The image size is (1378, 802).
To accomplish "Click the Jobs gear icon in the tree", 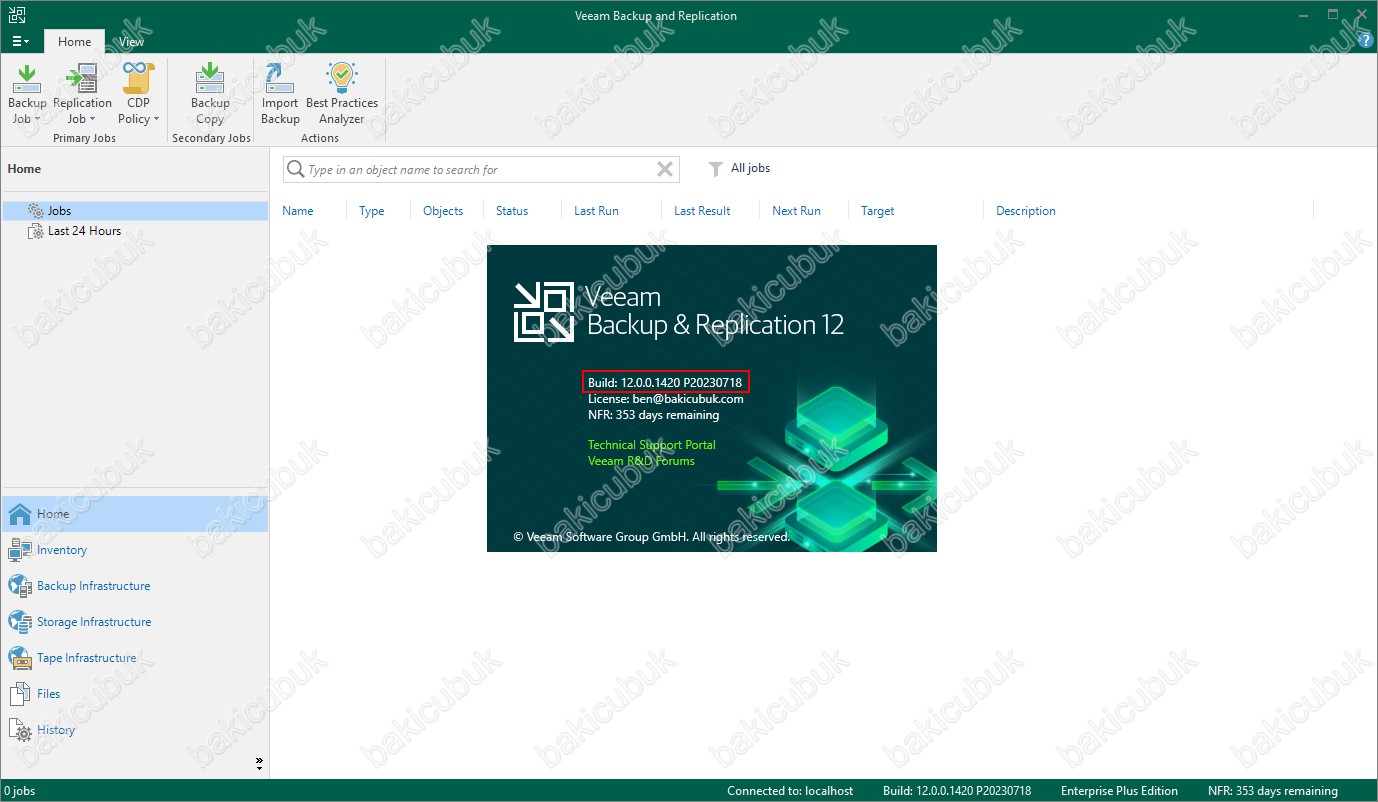I will pos(36,211).
